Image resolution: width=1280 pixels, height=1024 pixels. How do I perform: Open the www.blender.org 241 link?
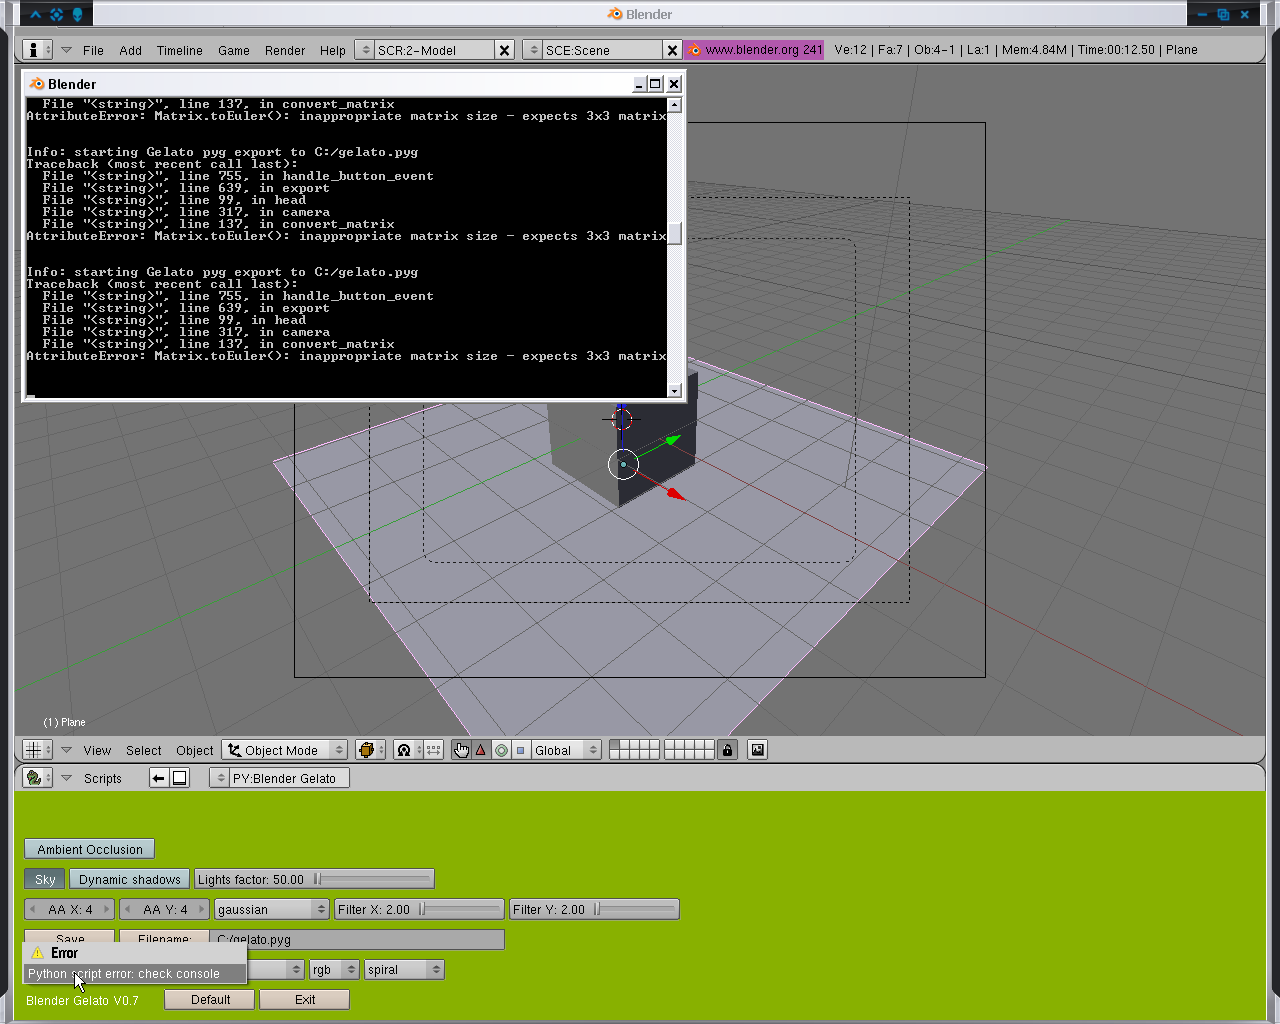(754, 50)
